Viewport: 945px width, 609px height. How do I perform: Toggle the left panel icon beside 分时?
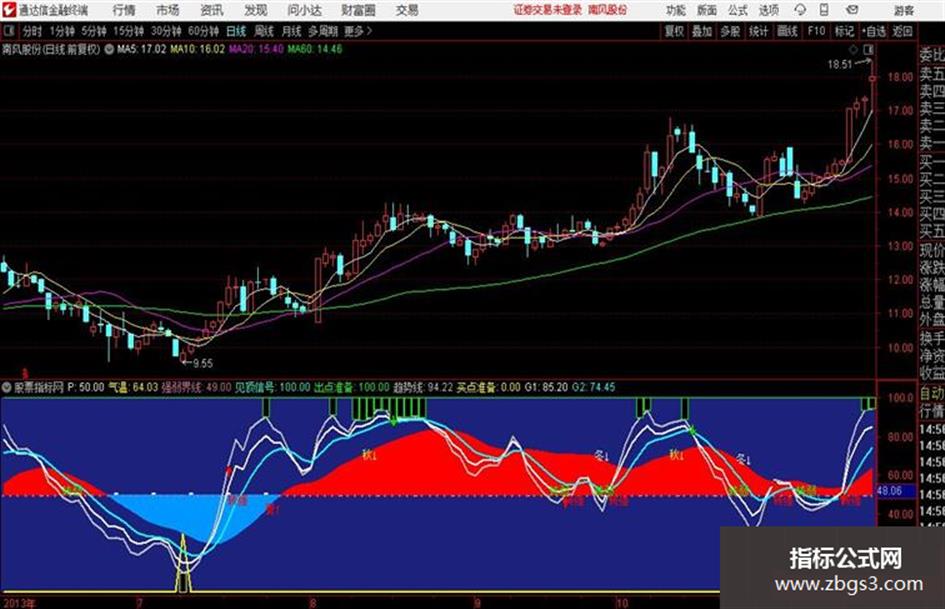tap(9, 31)
